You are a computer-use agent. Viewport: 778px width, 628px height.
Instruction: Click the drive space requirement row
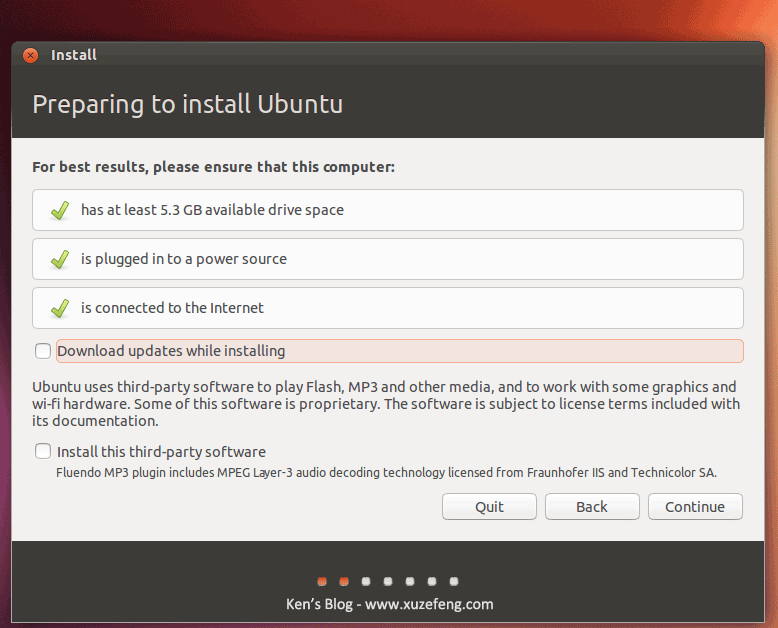point(388,210)
